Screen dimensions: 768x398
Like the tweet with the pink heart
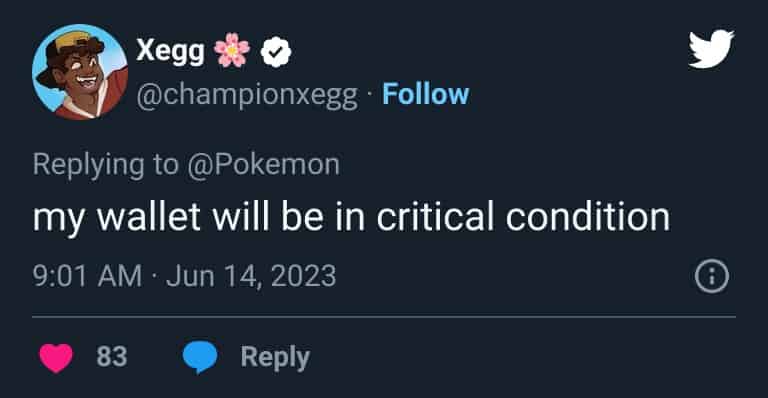pyautogui.click(x=56, y=357)
